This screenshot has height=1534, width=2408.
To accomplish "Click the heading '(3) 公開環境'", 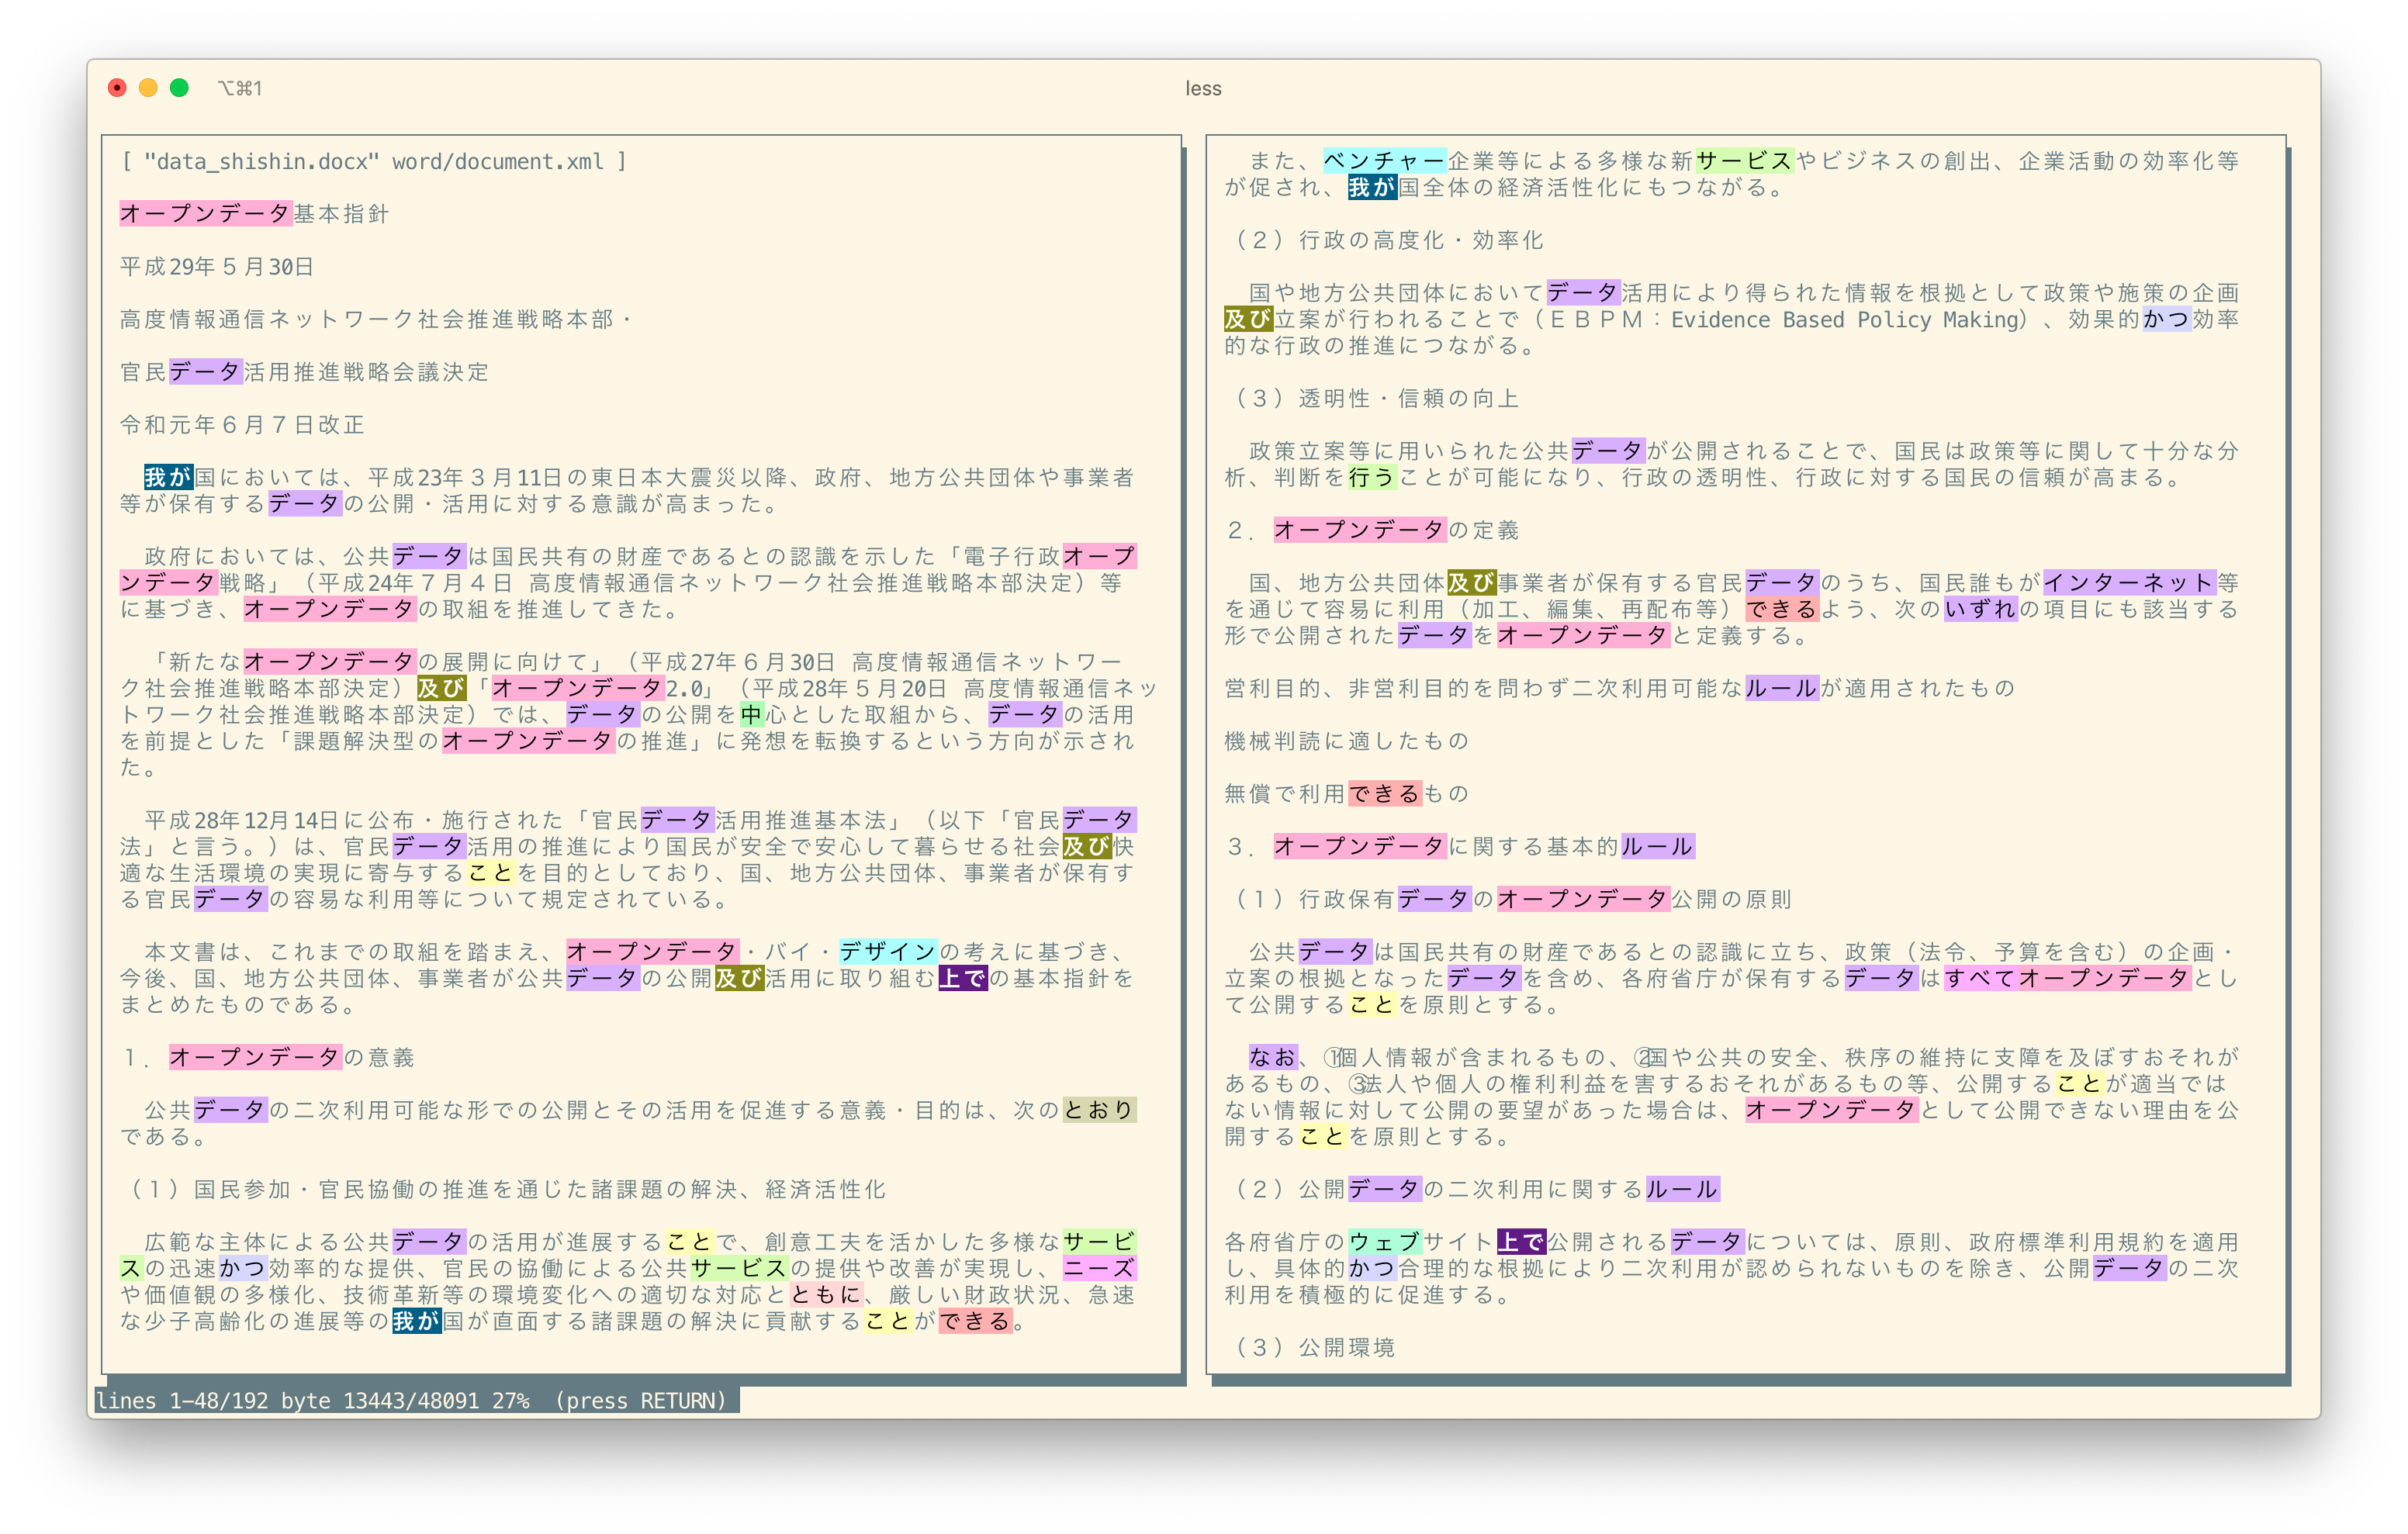I will point(1315,1347).
